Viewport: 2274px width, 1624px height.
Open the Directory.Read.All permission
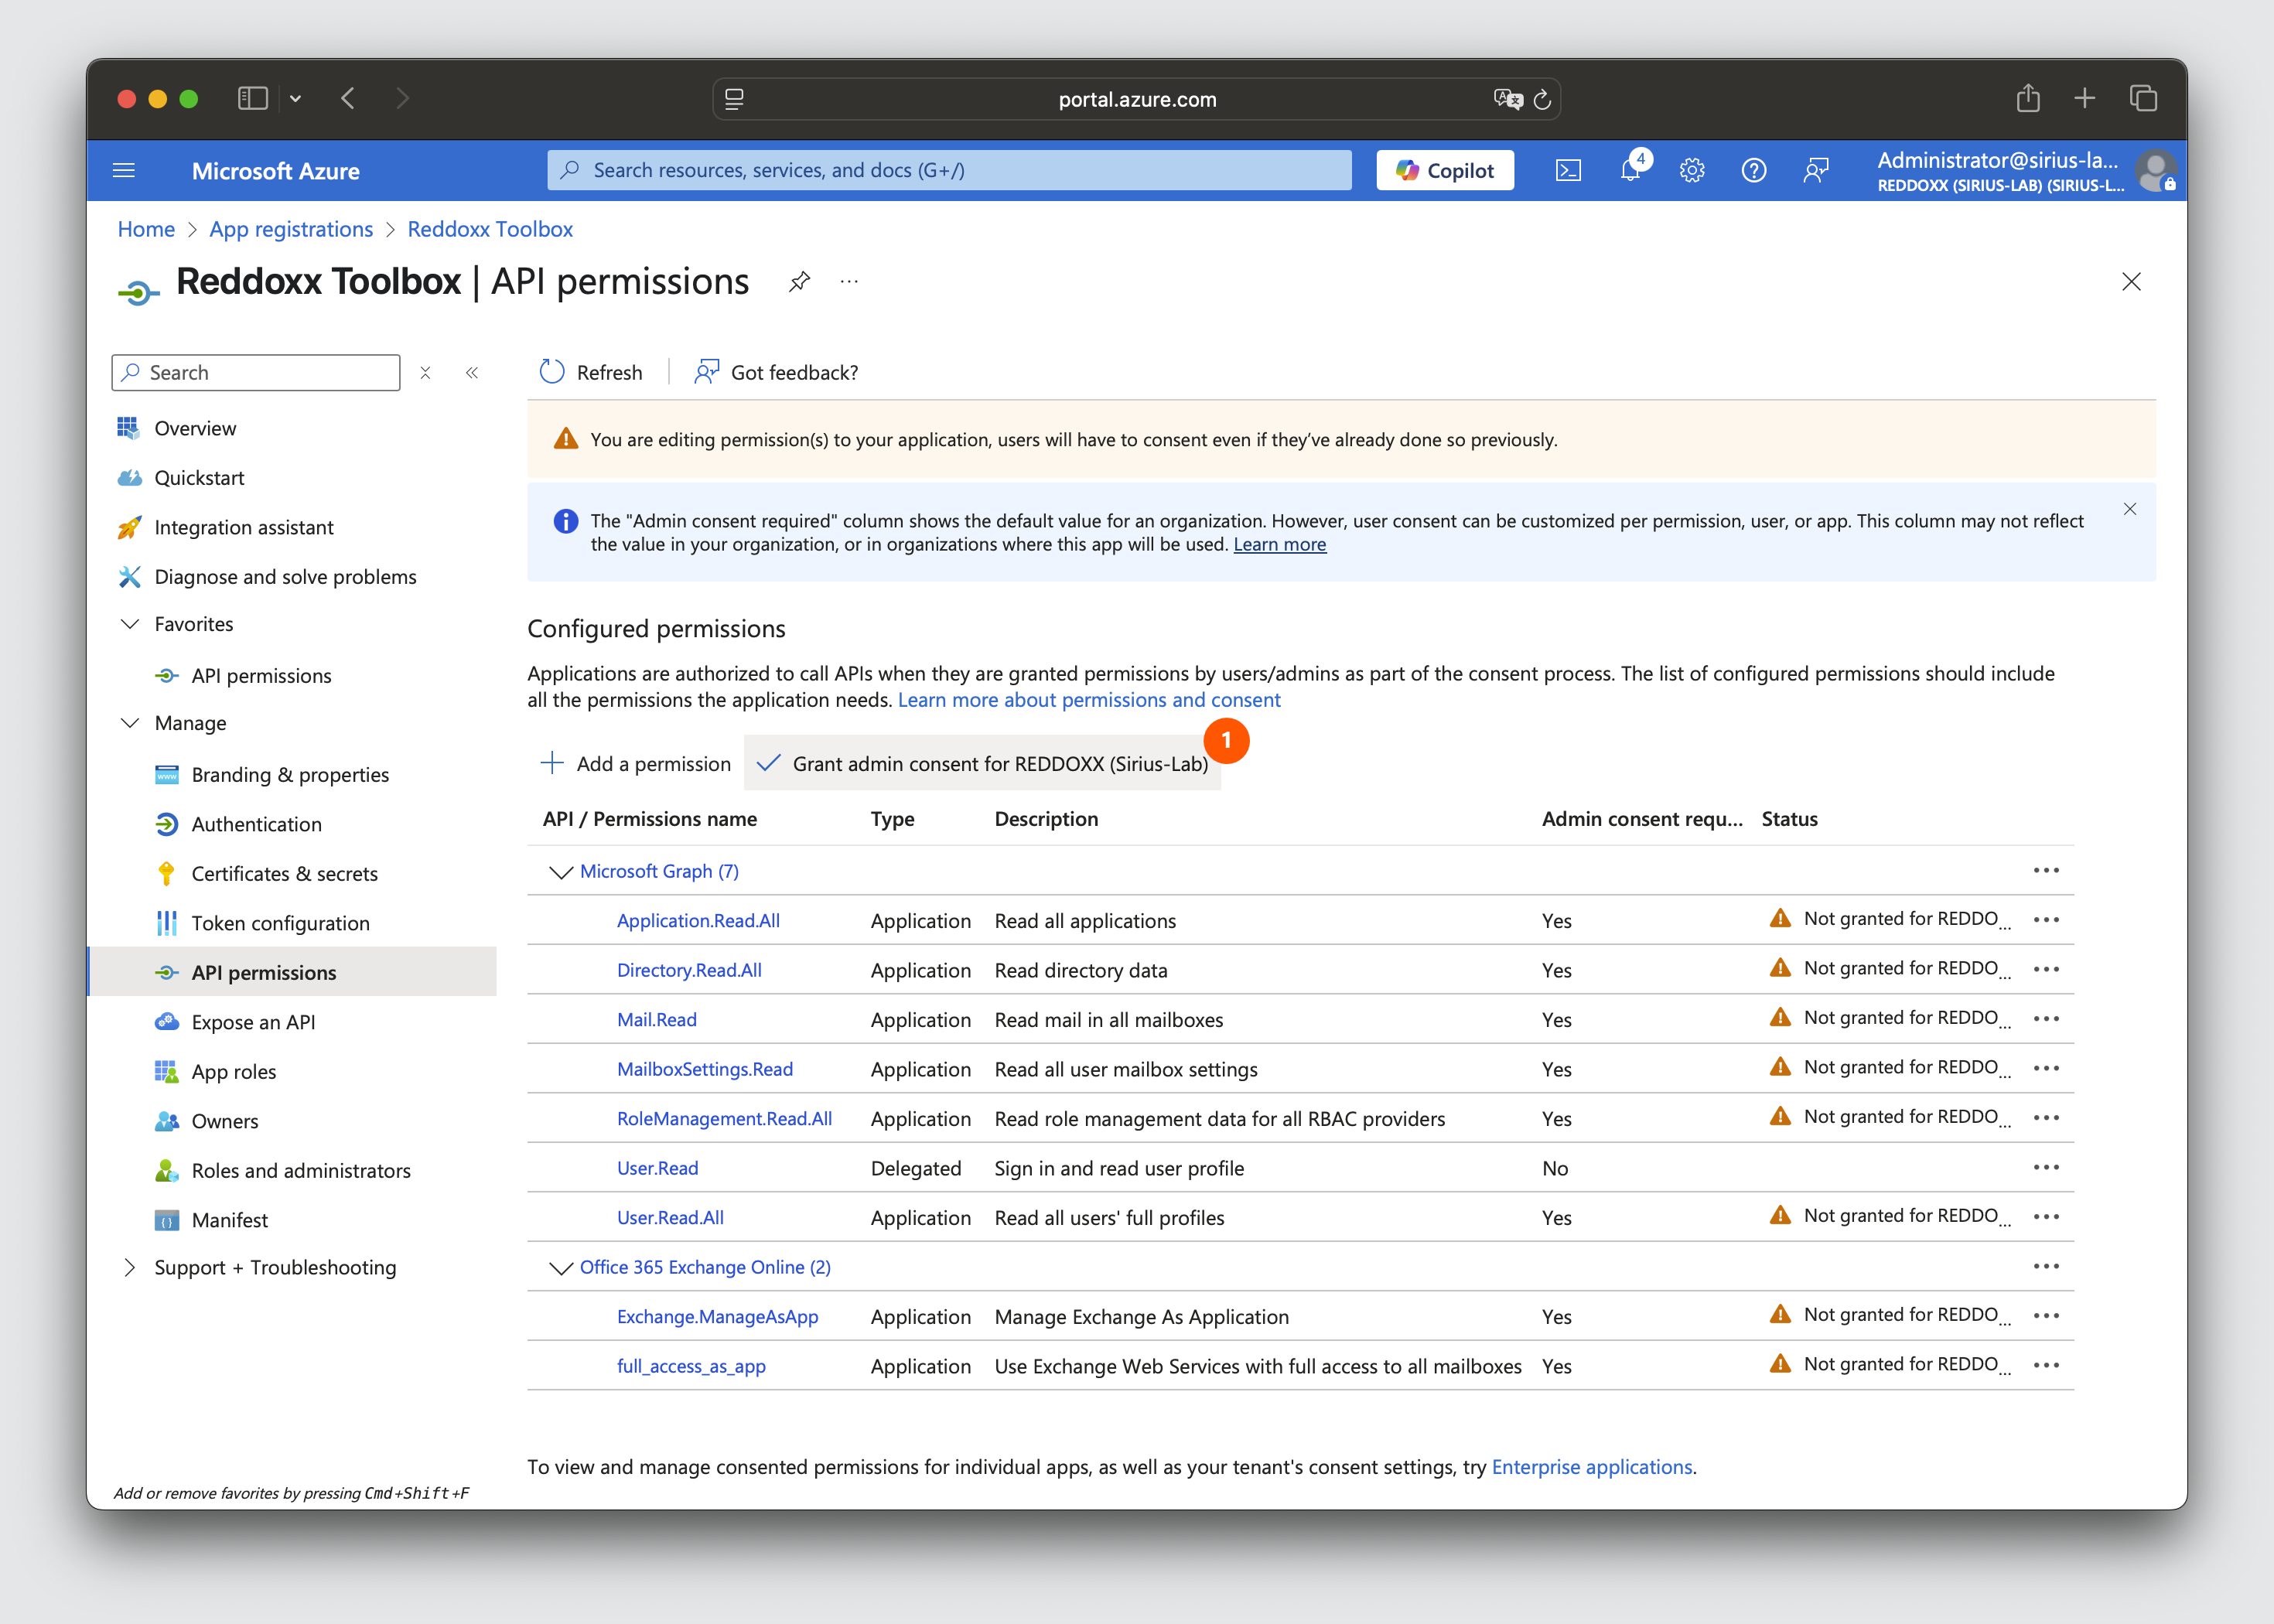click(x=689, y=970)
